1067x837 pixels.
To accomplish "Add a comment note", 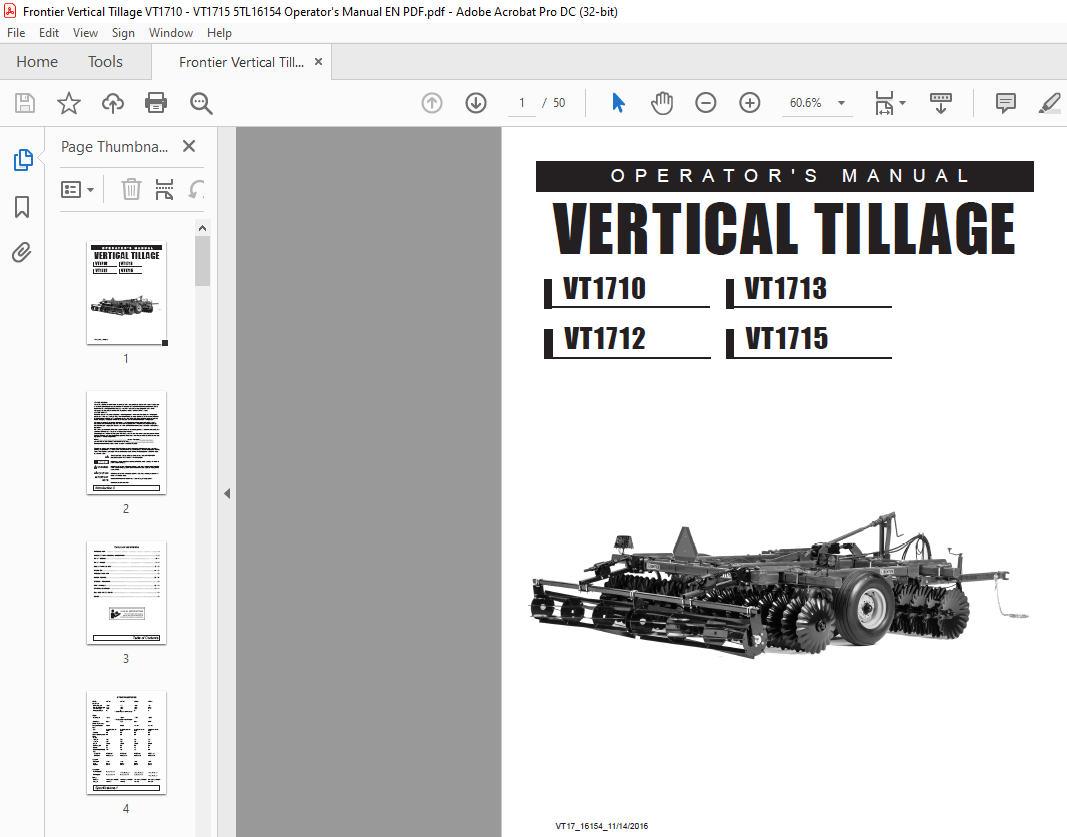I will tap(1006, 103).
